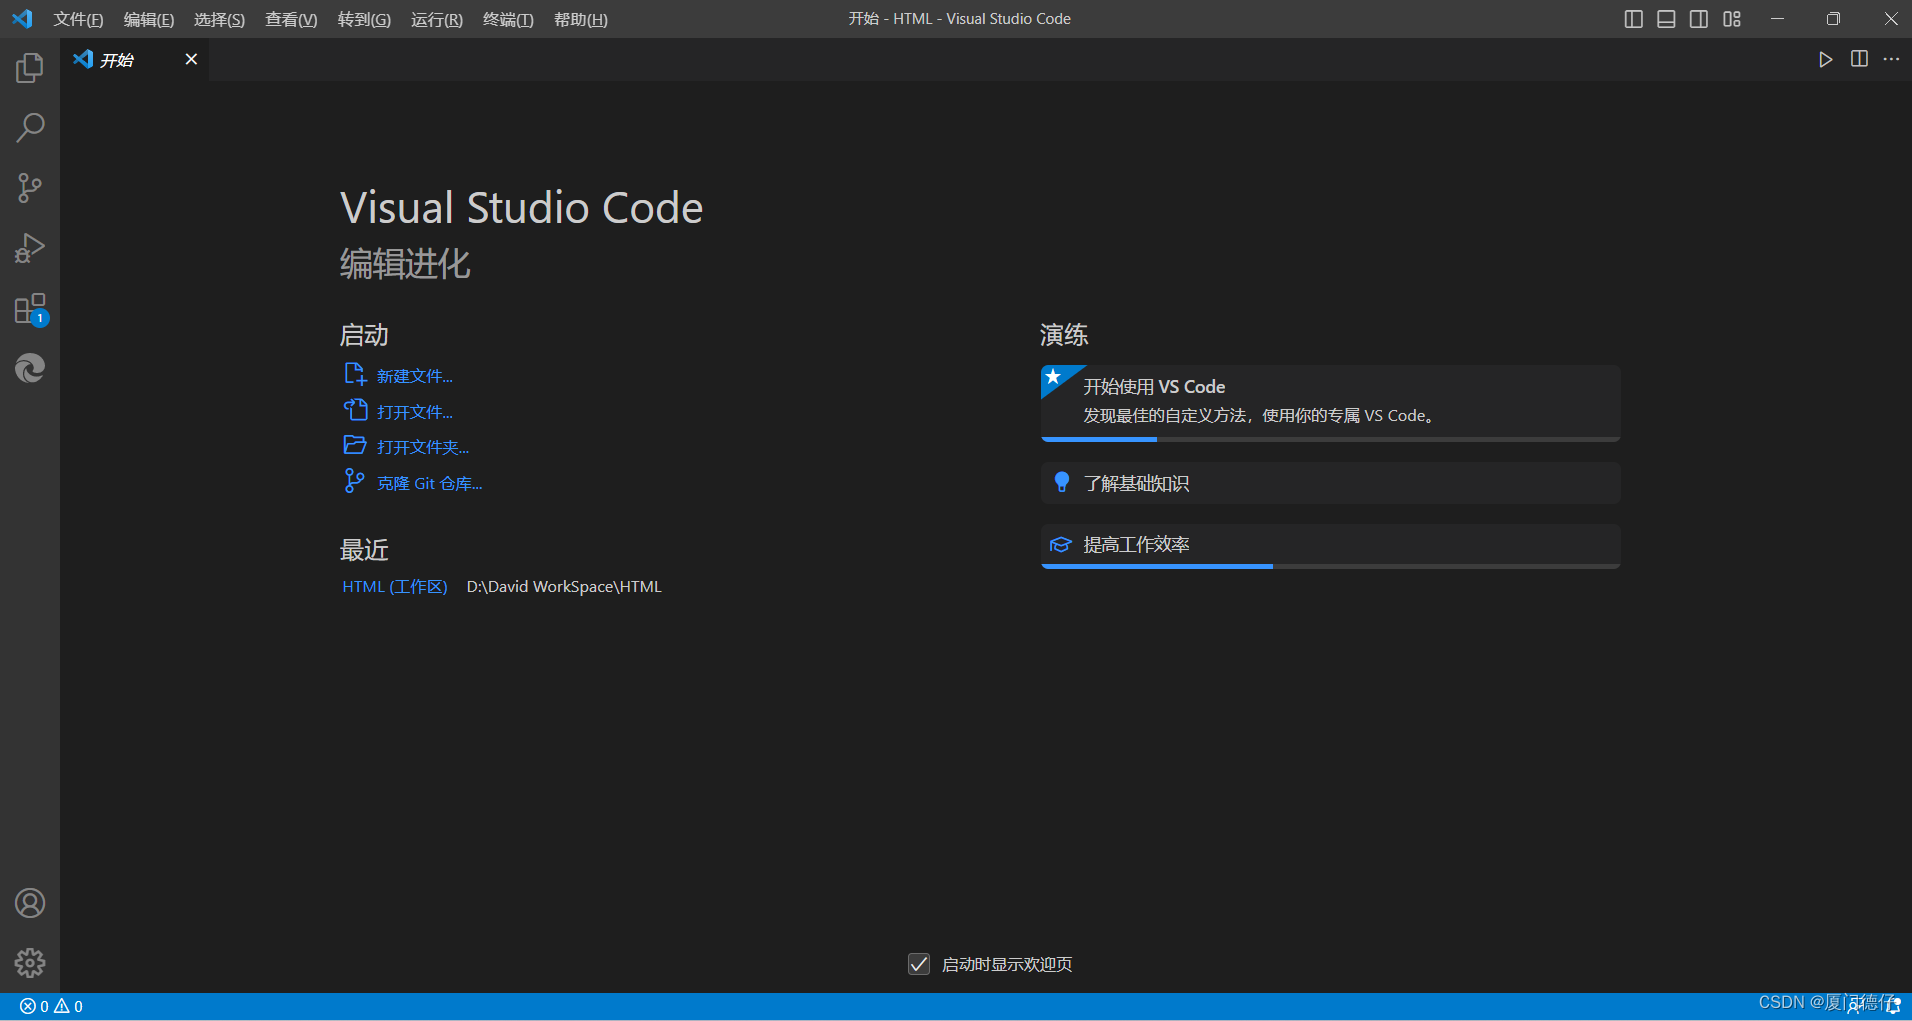This screenshot has height=1021, width=1912.
Task: Click the star badge on 开始使用 VS Code
Action: click(x=1055, y=378)
